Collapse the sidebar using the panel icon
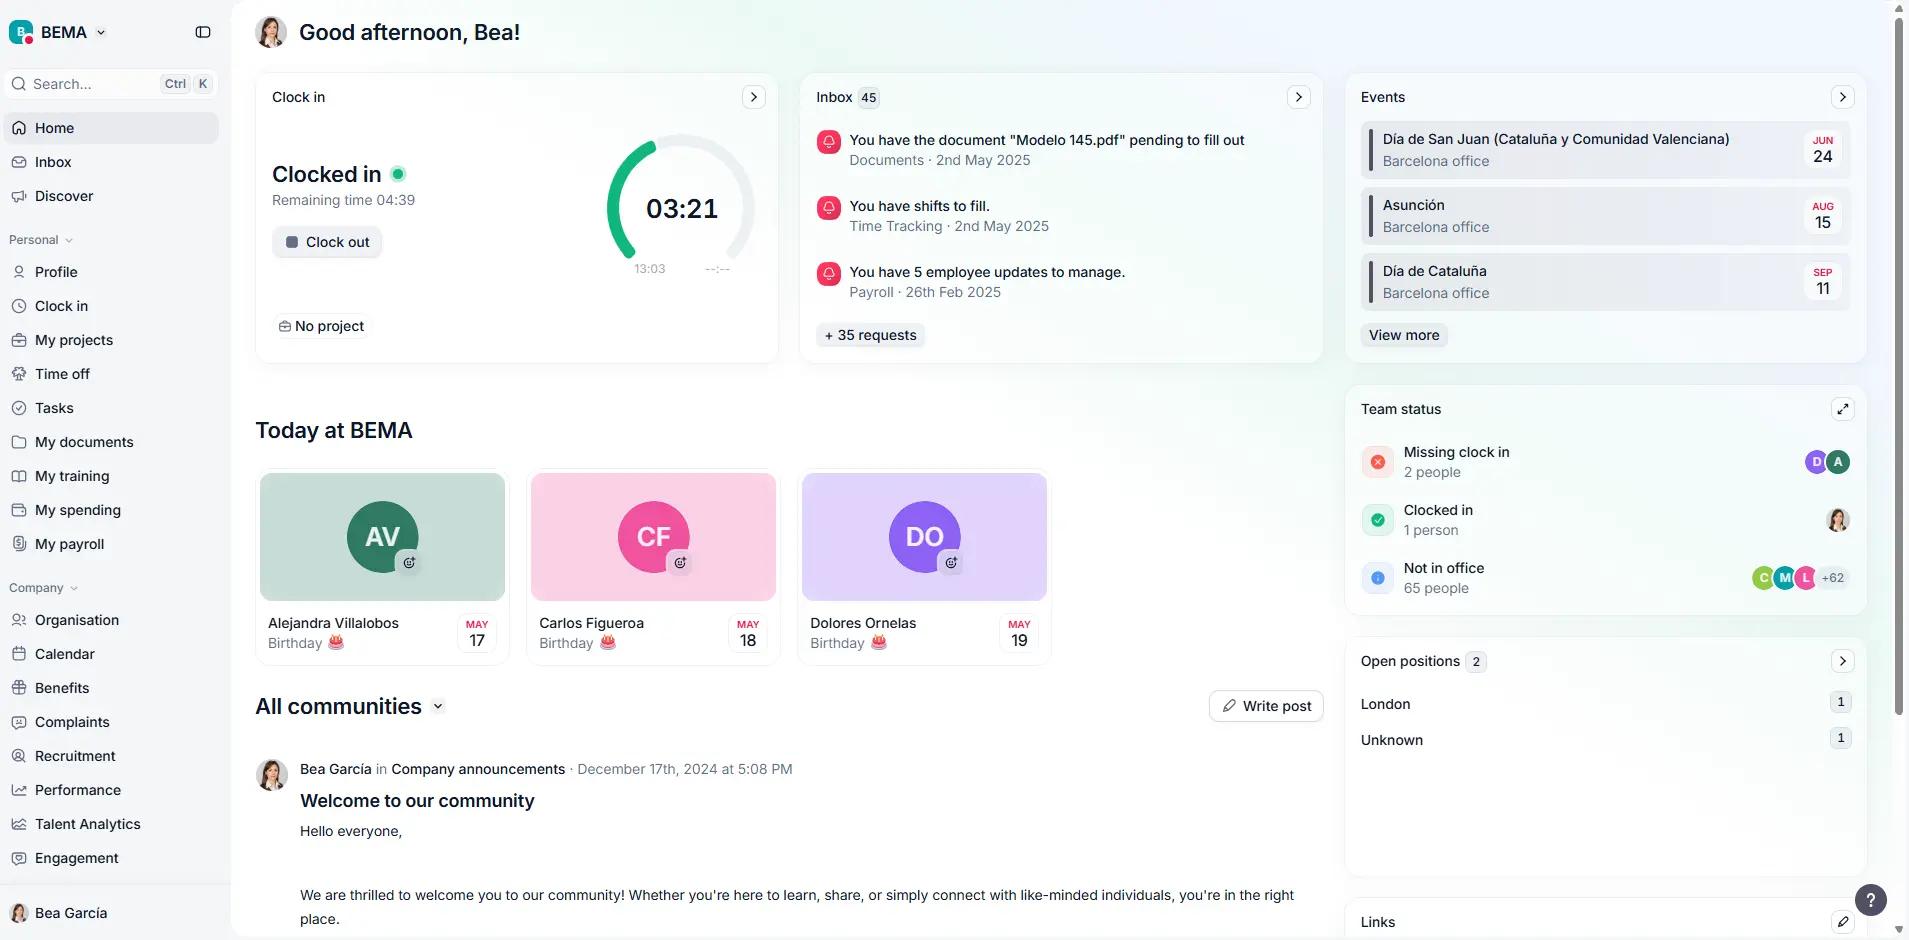Screen dimensions: 1909x940 (202, 31)
